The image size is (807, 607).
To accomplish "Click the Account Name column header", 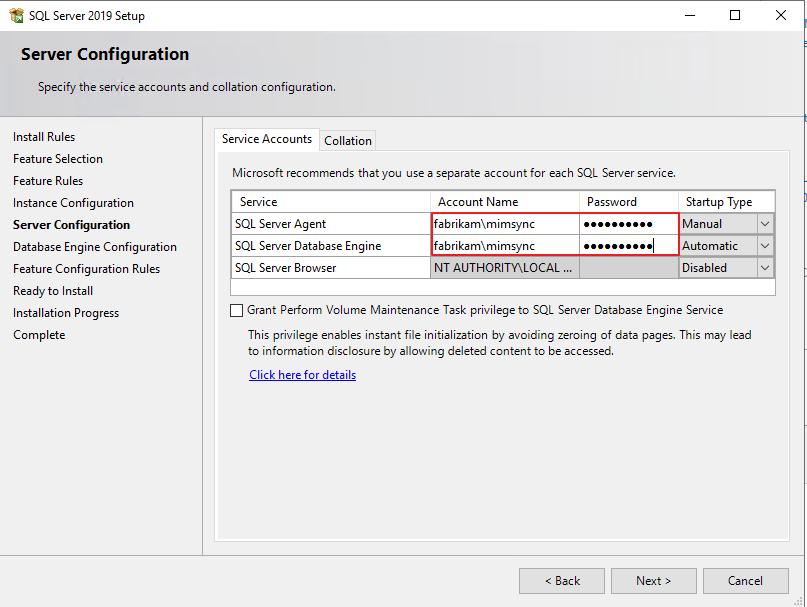I will (x=505, y=202).
